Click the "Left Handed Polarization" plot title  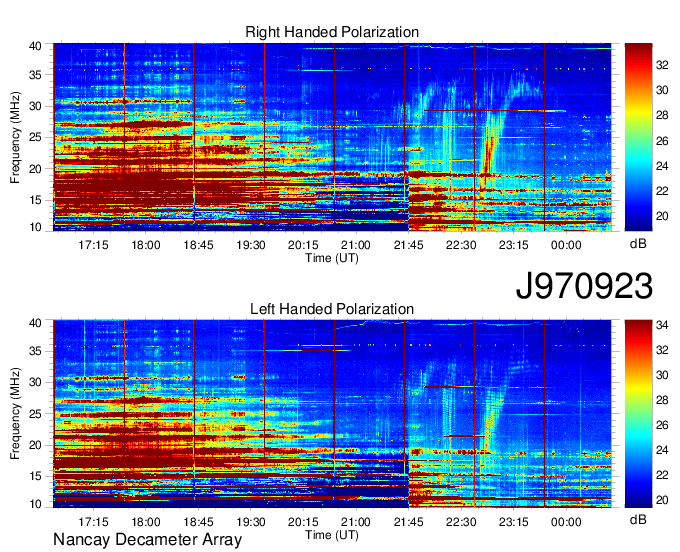point(332,309)
